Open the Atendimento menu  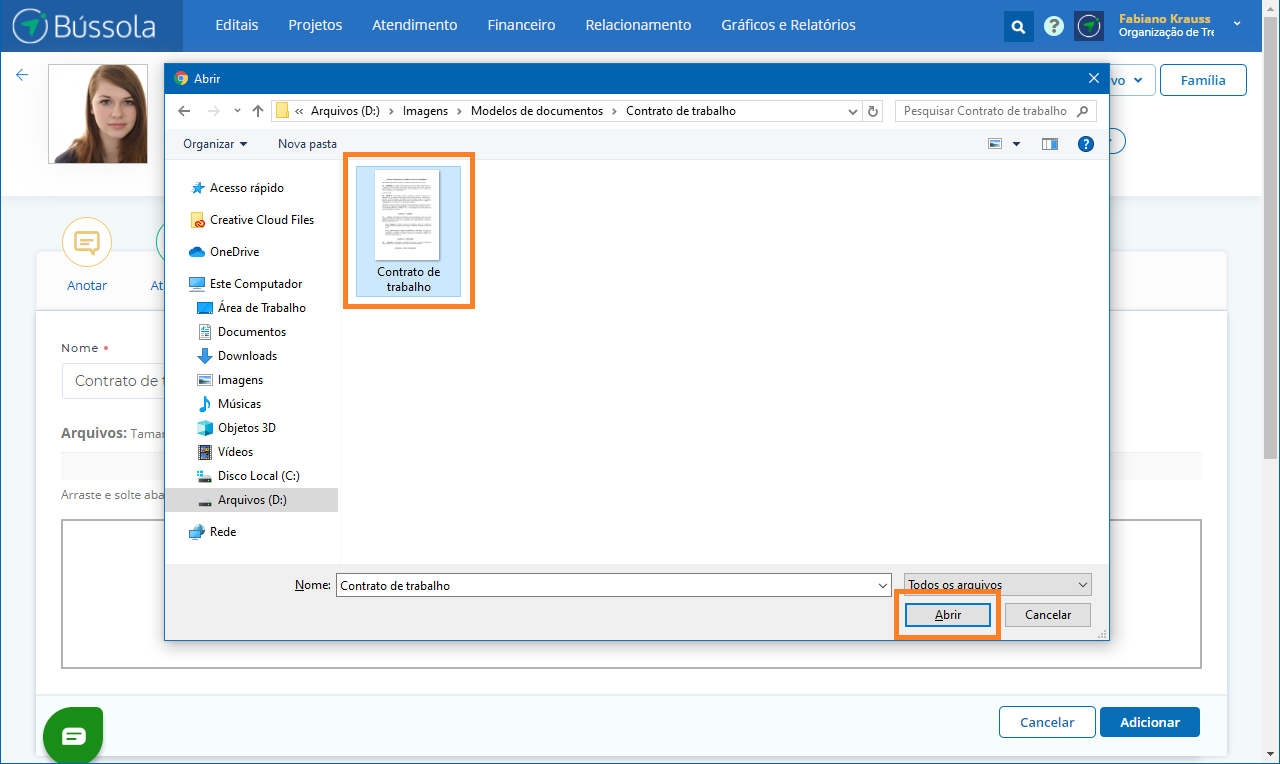pos(415,25)
